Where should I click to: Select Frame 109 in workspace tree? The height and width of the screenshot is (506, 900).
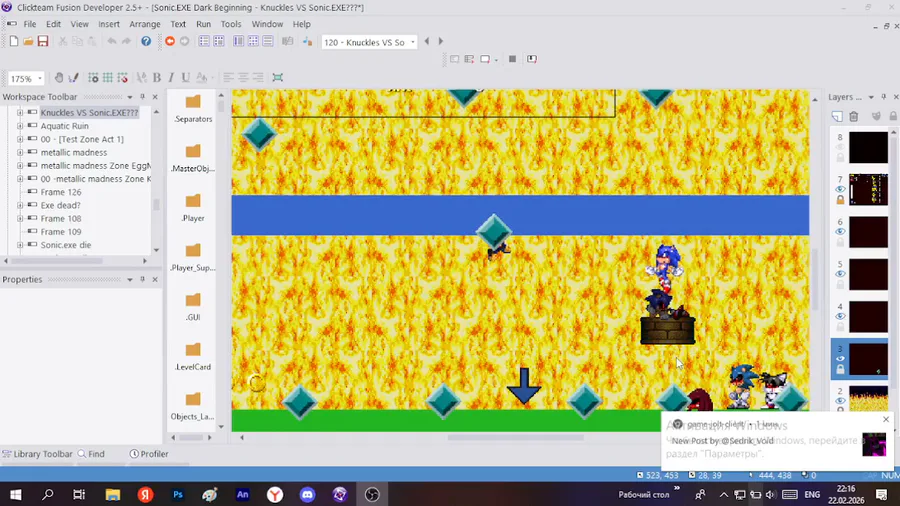[61, 232]
